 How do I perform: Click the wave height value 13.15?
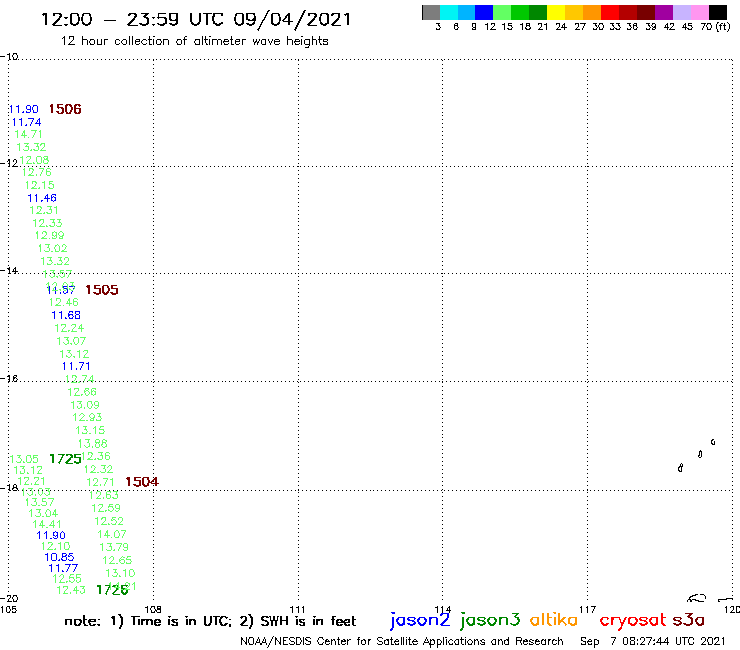pos(90,431)
